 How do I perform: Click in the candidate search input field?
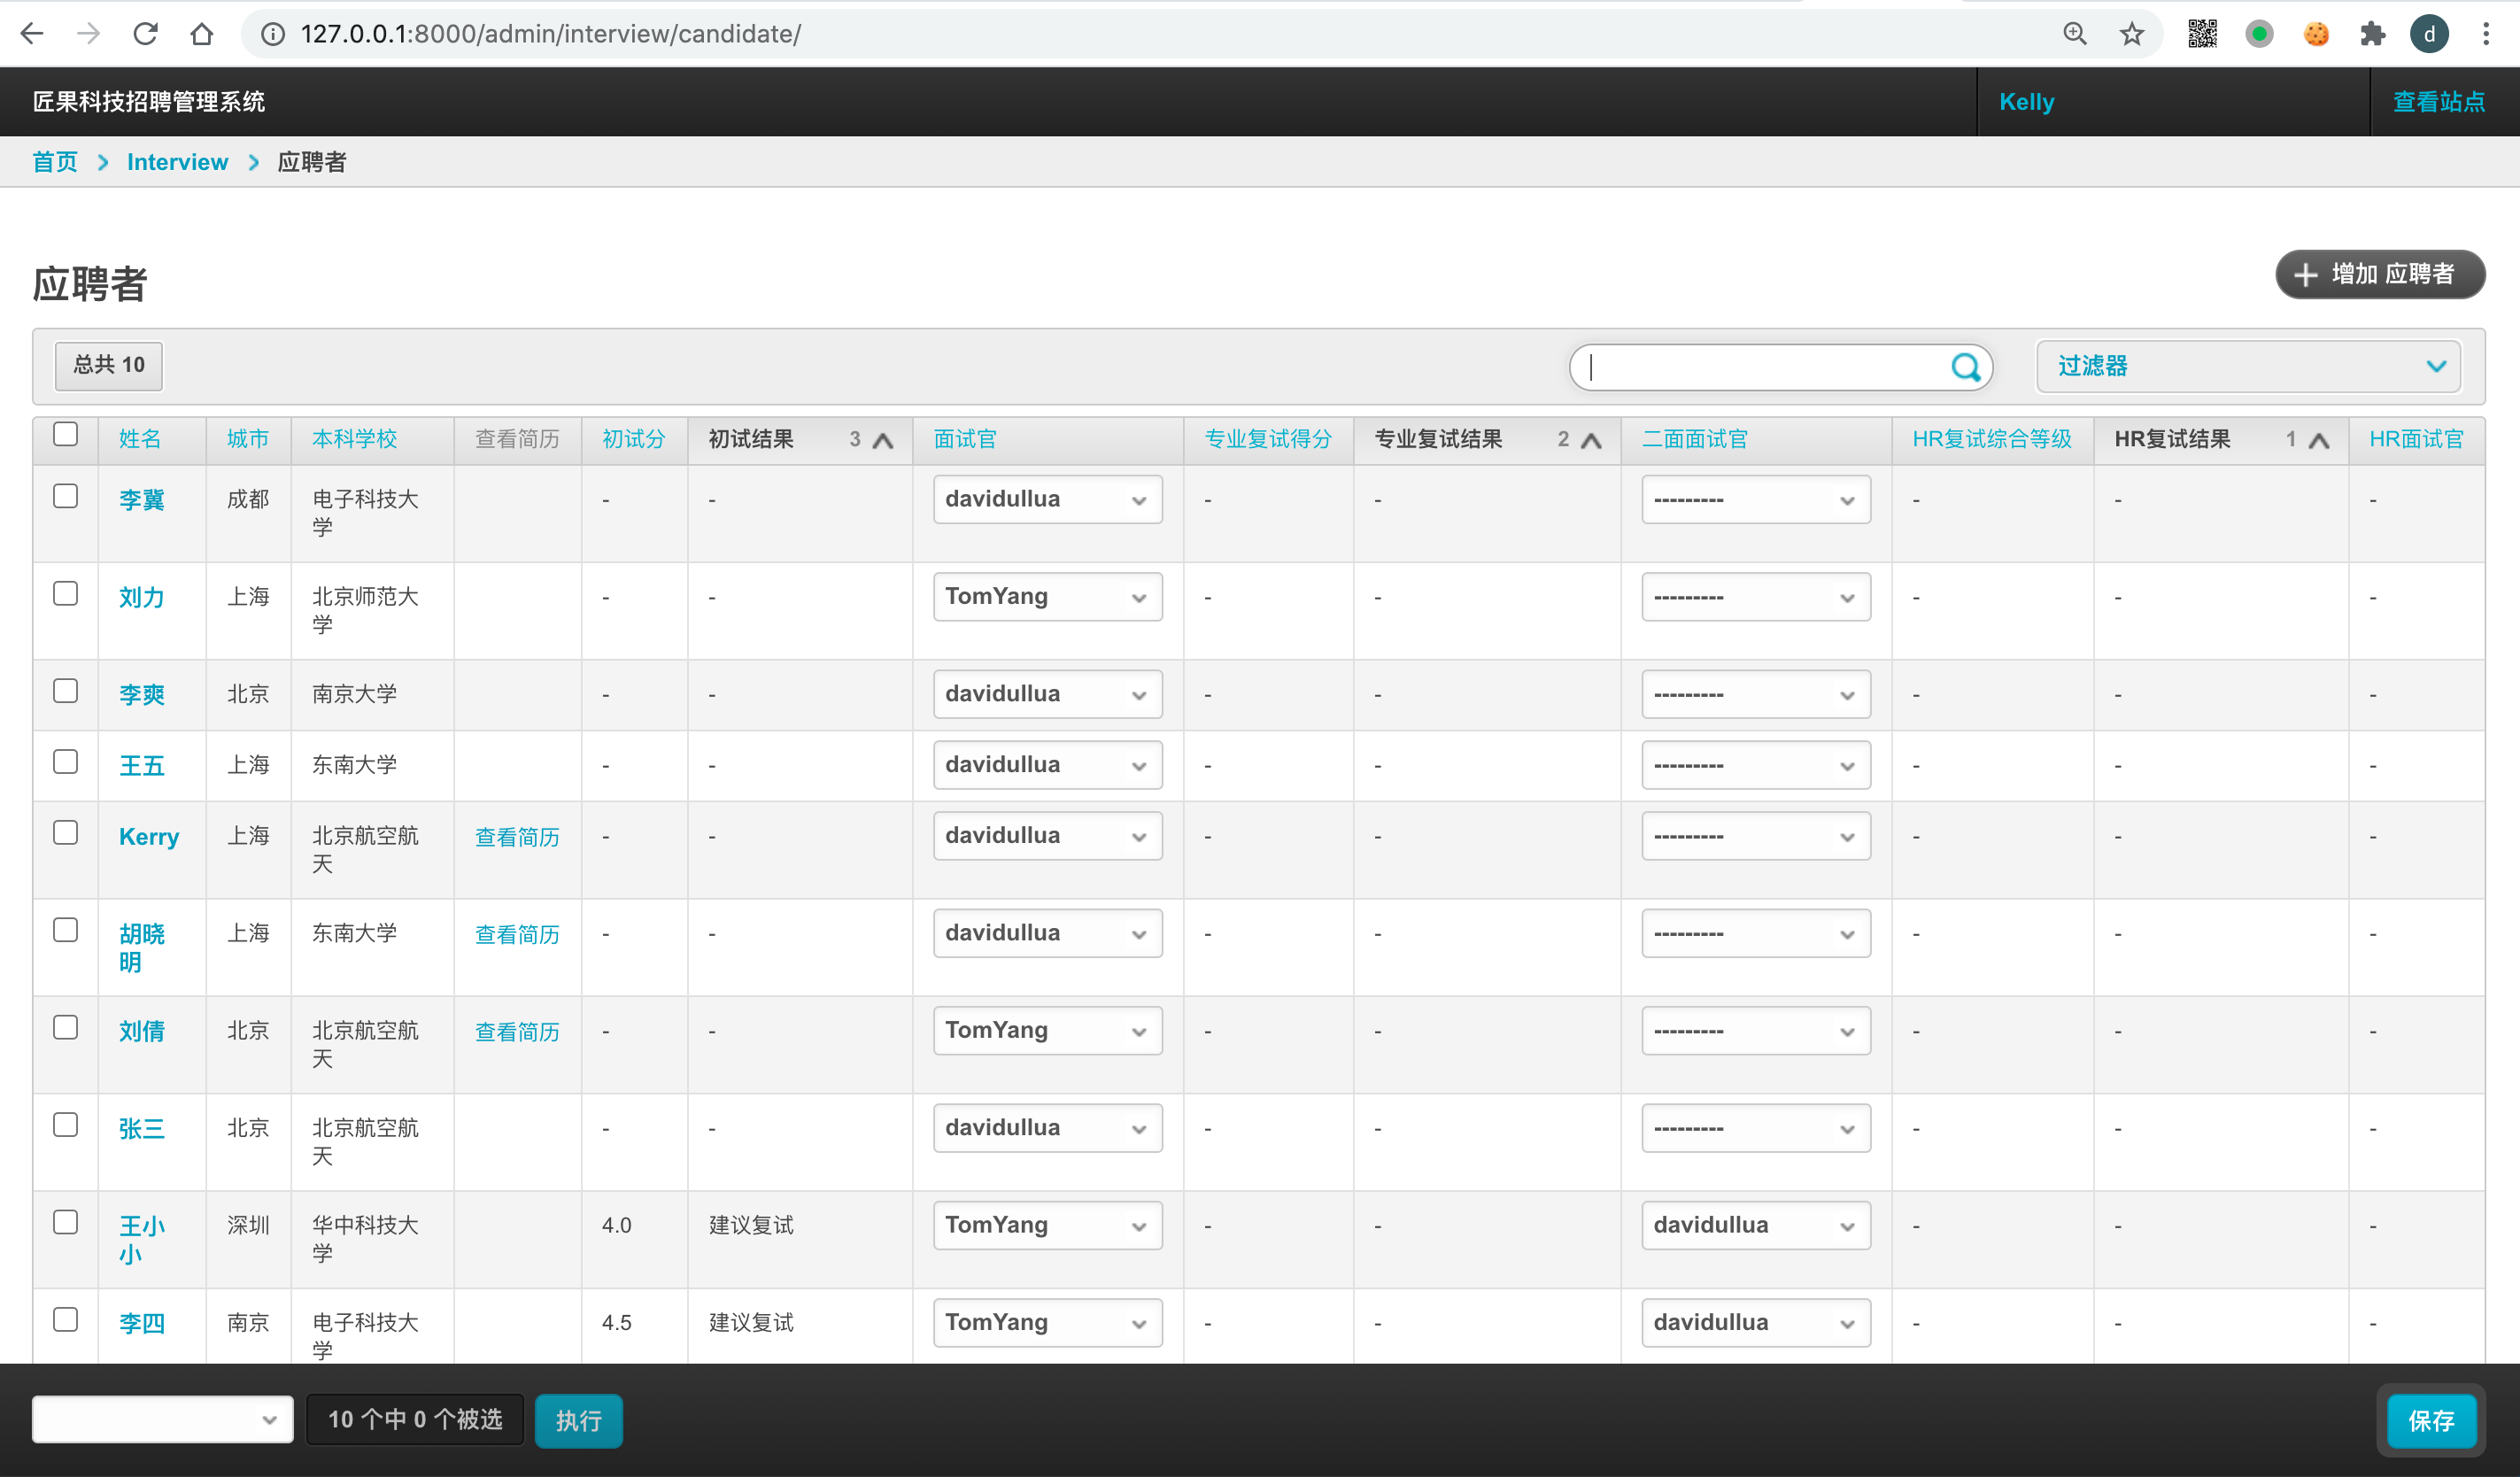(x=1760, y=367)
